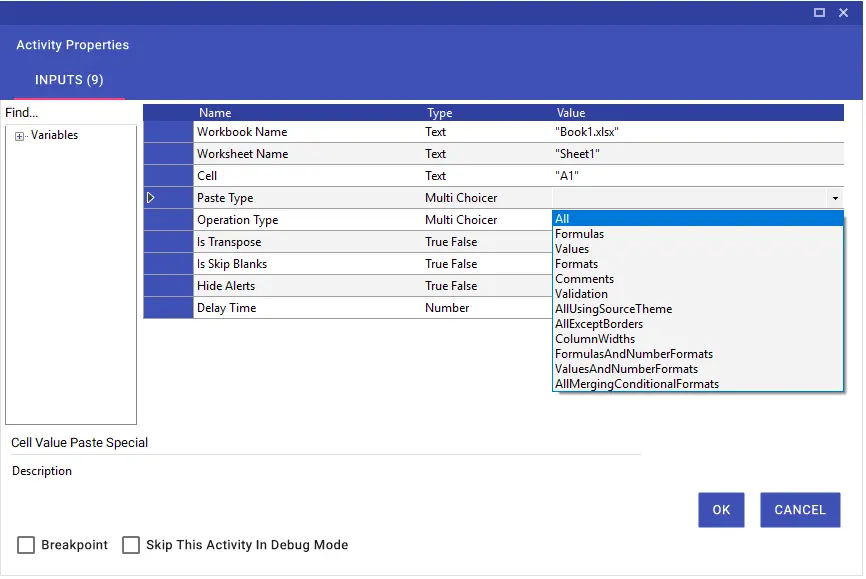Enable the Breakpoint checkbox

[26, 545]
